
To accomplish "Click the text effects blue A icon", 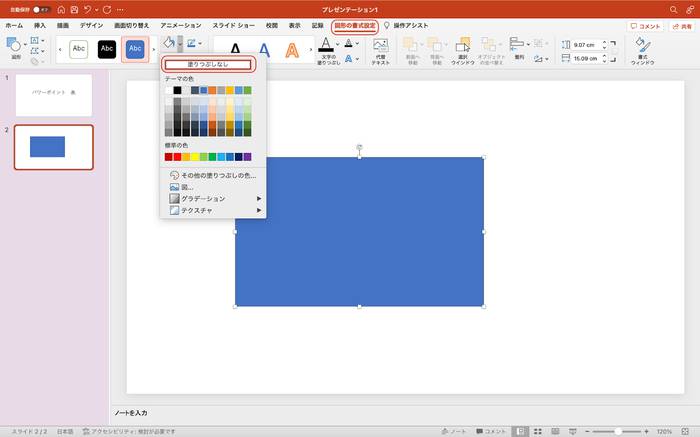I will [x=349, y=58].
